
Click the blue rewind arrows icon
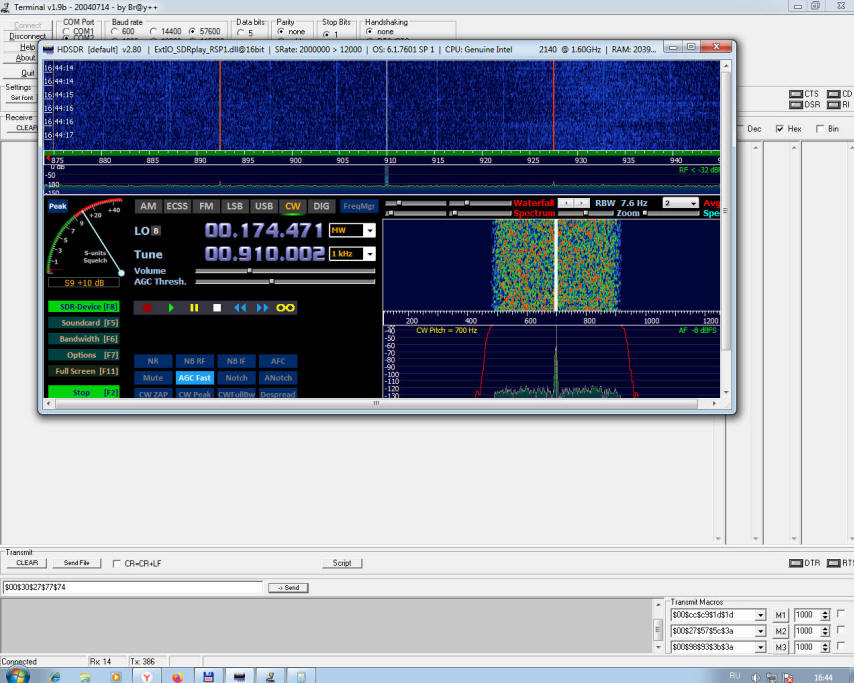click(240, 308)
